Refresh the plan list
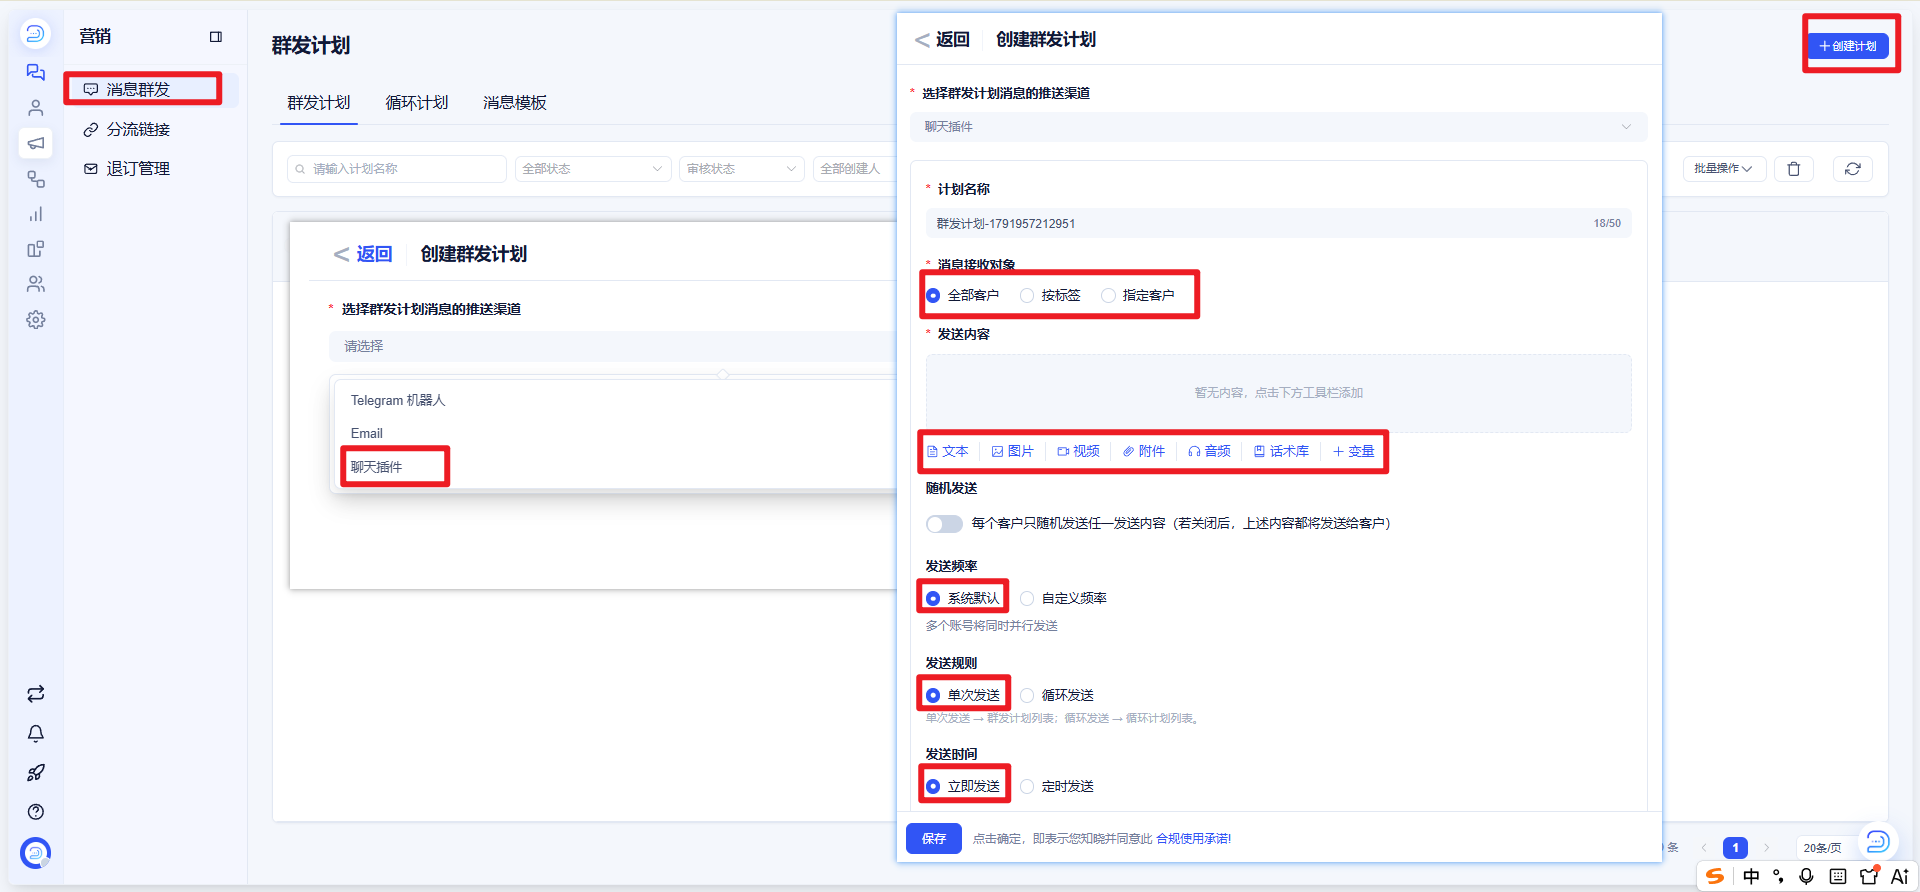Image resolution: width=1920 pixels, height=892 pixels. pyautogui.click(x=1852, y=169)
